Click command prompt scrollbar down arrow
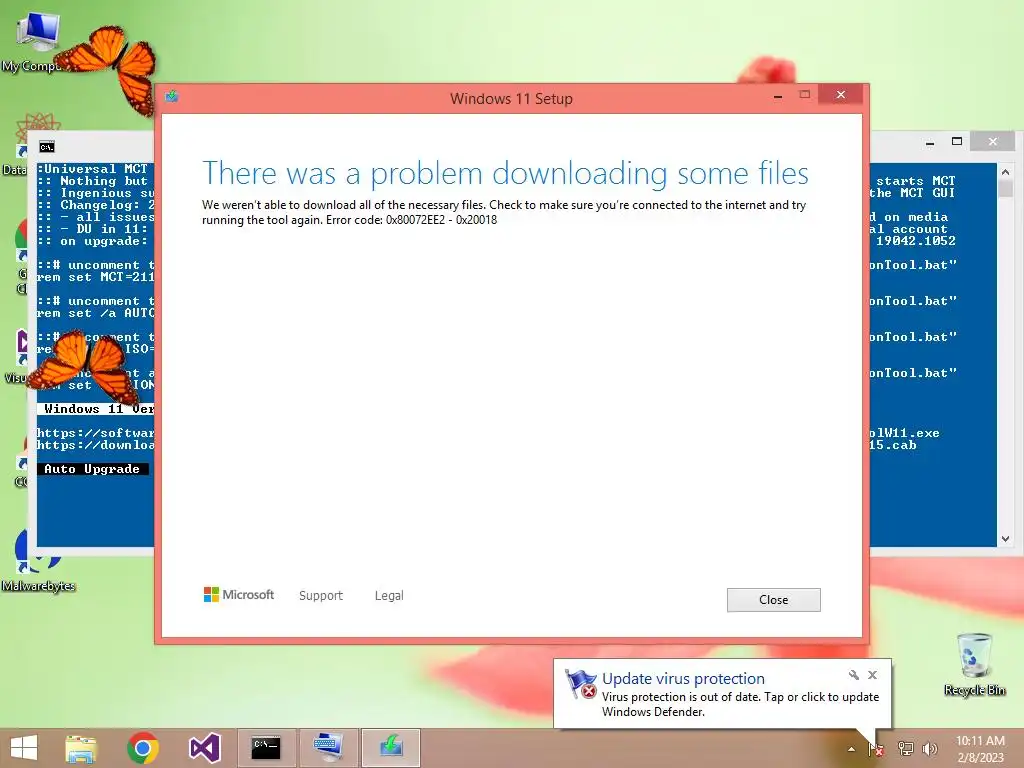The width and height of the screenshot is (1024, 768). 1005,539
